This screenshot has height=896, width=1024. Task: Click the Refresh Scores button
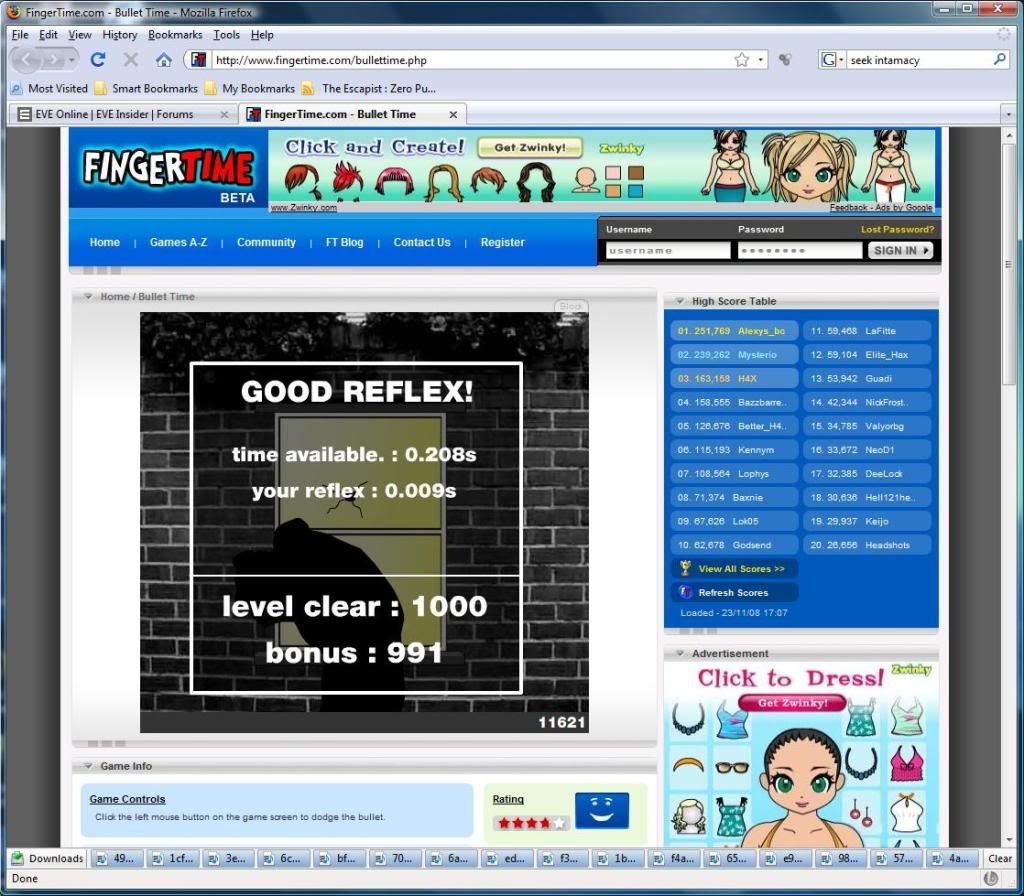[x=732, y=593]
